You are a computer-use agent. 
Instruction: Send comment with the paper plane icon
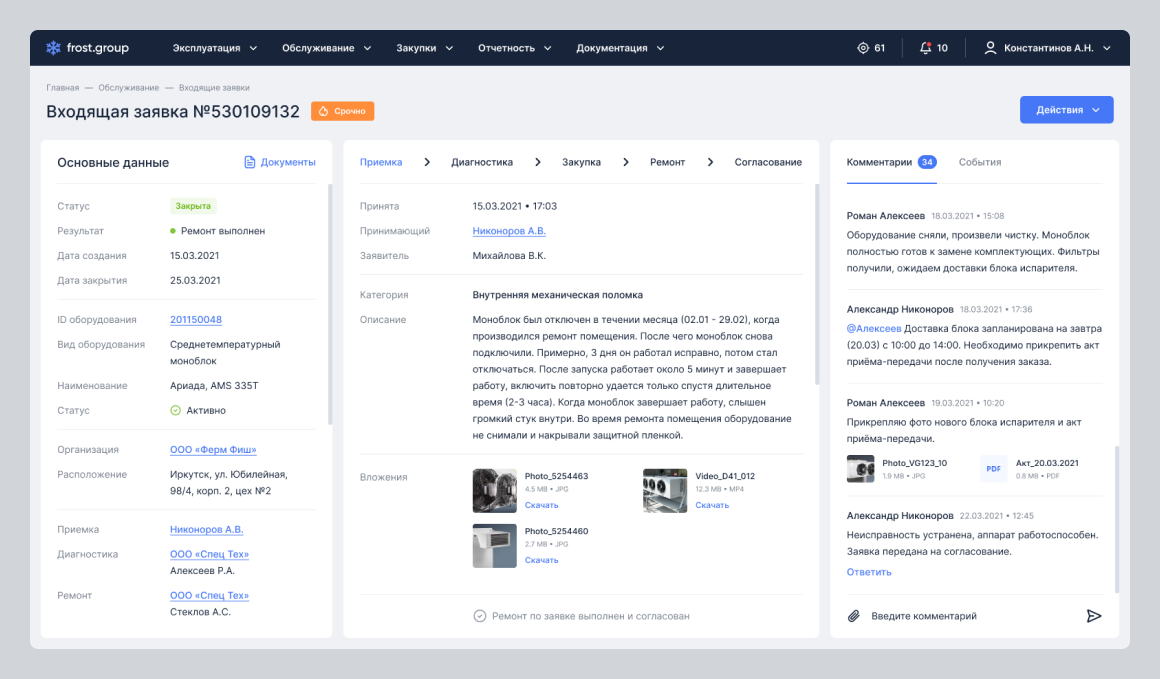[1094, 616]
